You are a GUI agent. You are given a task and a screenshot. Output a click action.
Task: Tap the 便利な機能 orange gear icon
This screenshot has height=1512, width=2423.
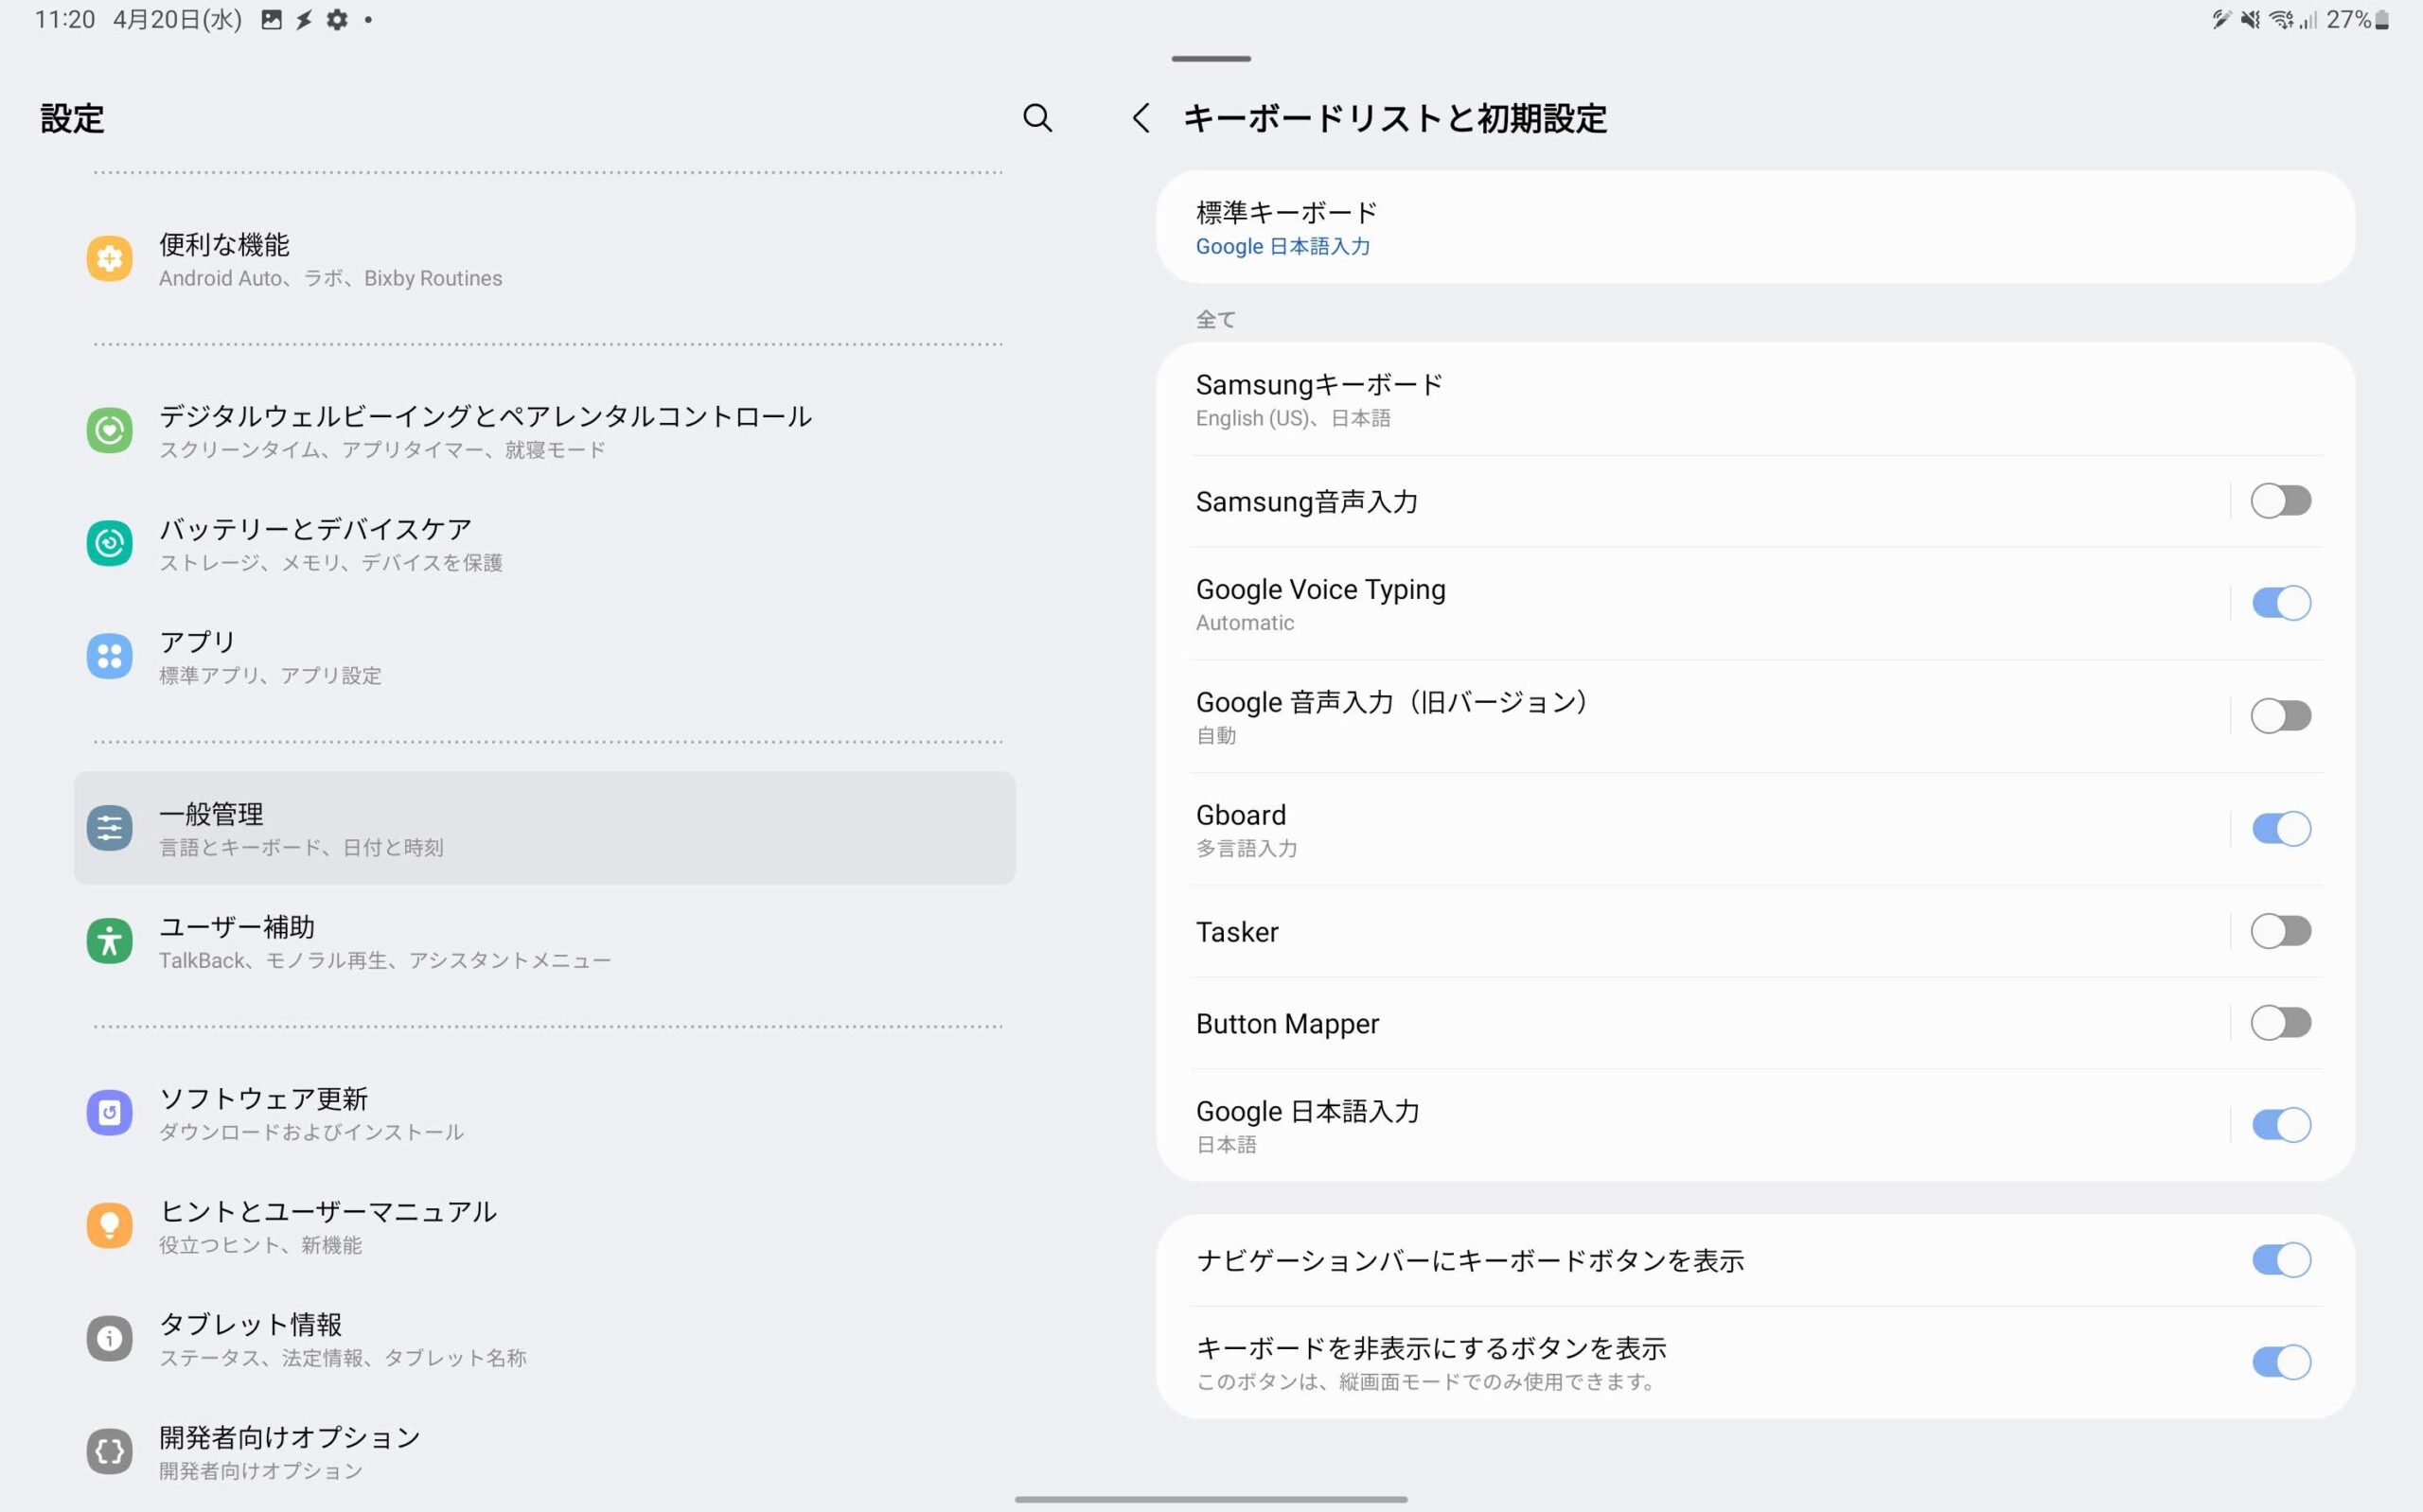(109, 259)
